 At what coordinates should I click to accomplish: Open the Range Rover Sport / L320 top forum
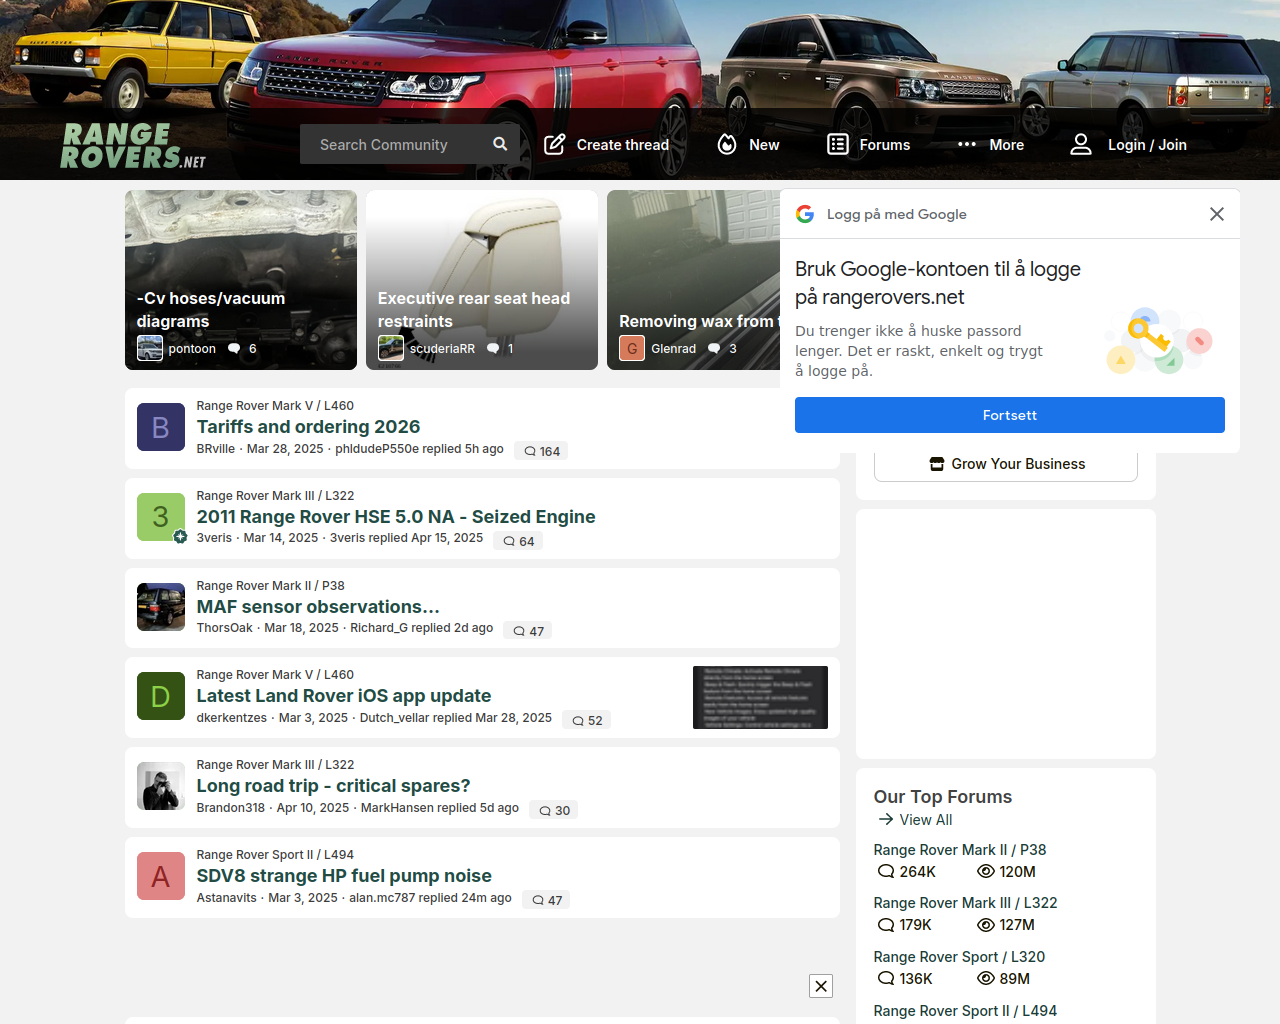point(959,957)
